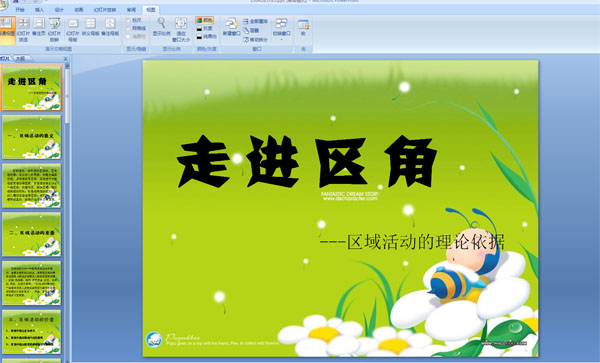Click Fit to Window (适应窗口大小) icon
Image resolution: width=600 pixels, height=363 pixels.
[x=181, y=29]
